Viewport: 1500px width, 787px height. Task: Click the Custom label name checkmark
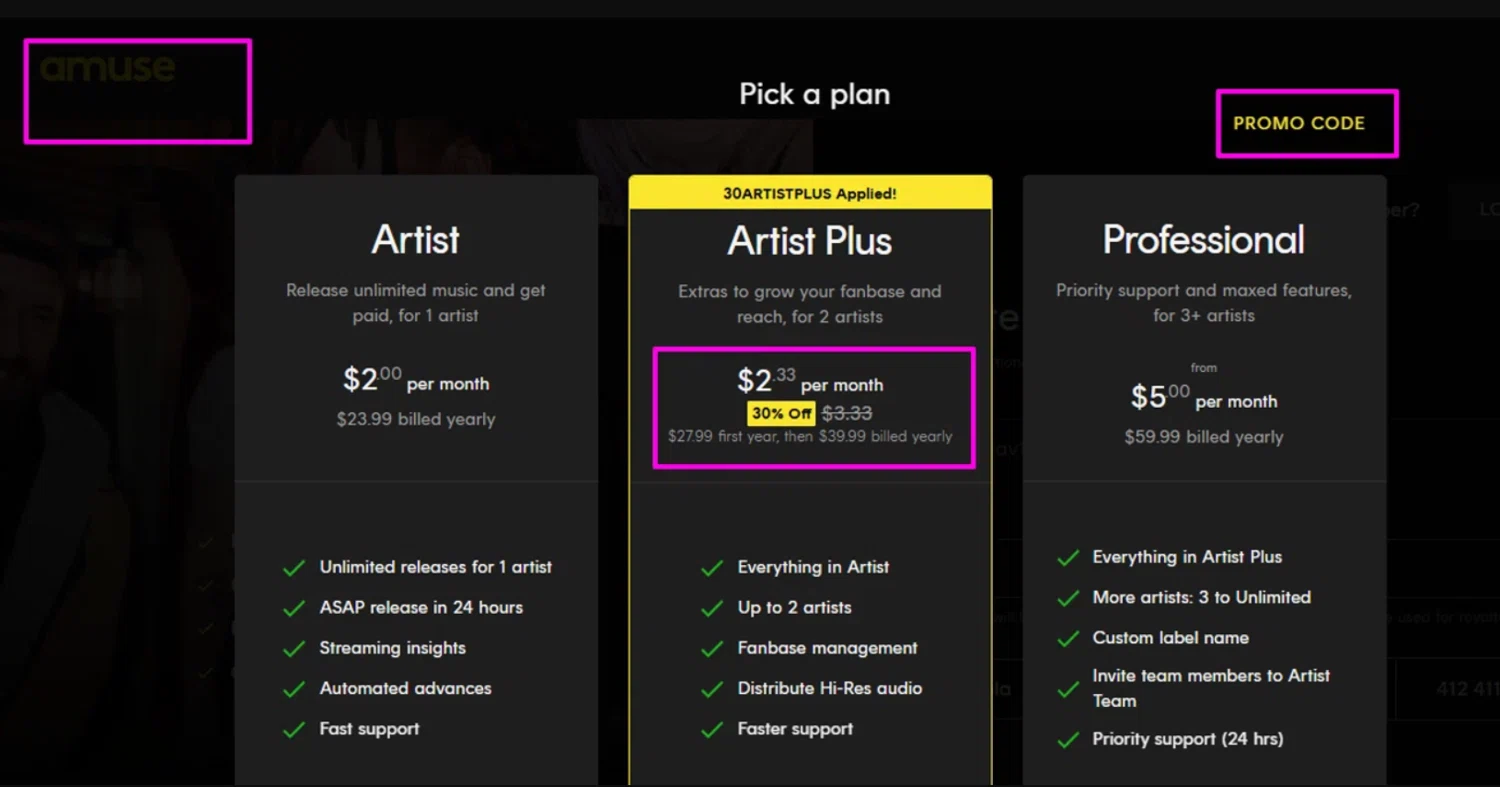[x=1069, y=638]
